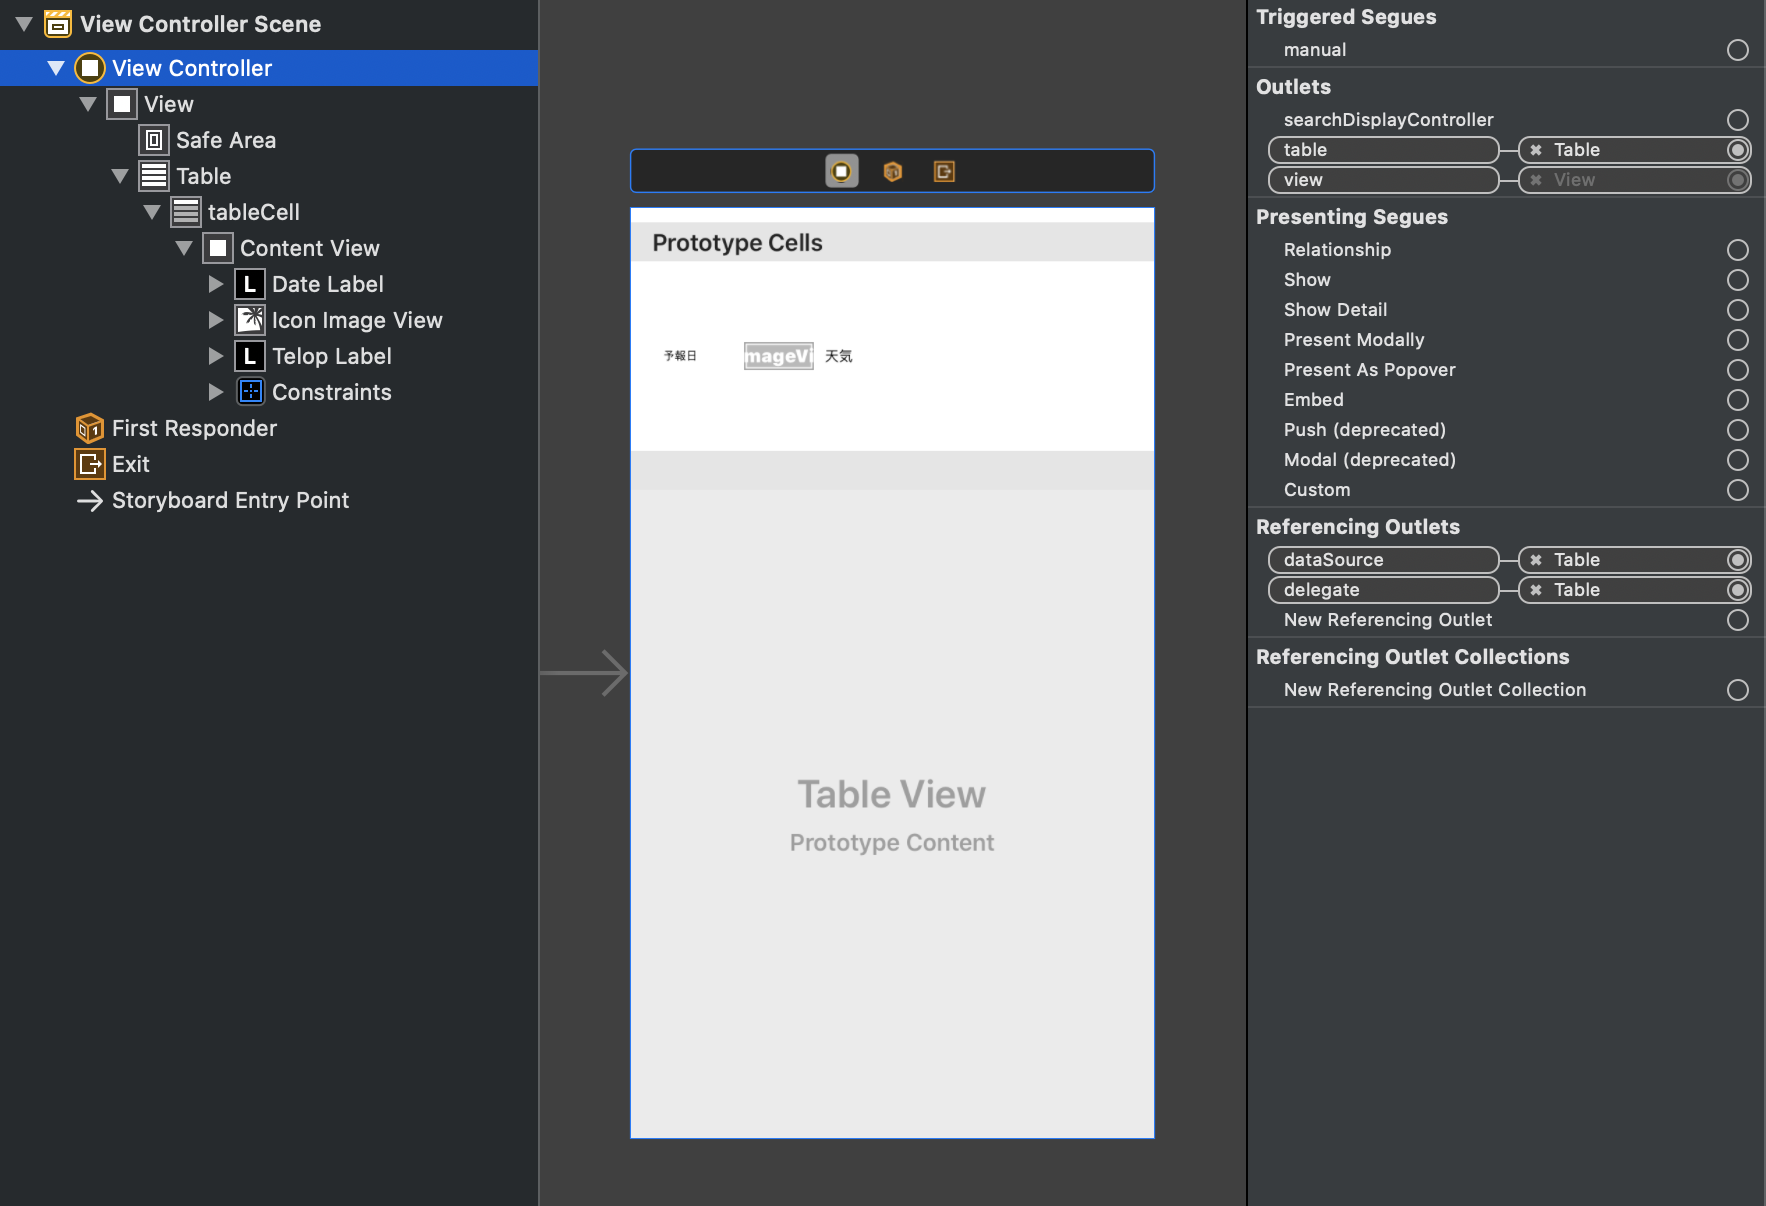Select the Icon Image View outline item

356,320
